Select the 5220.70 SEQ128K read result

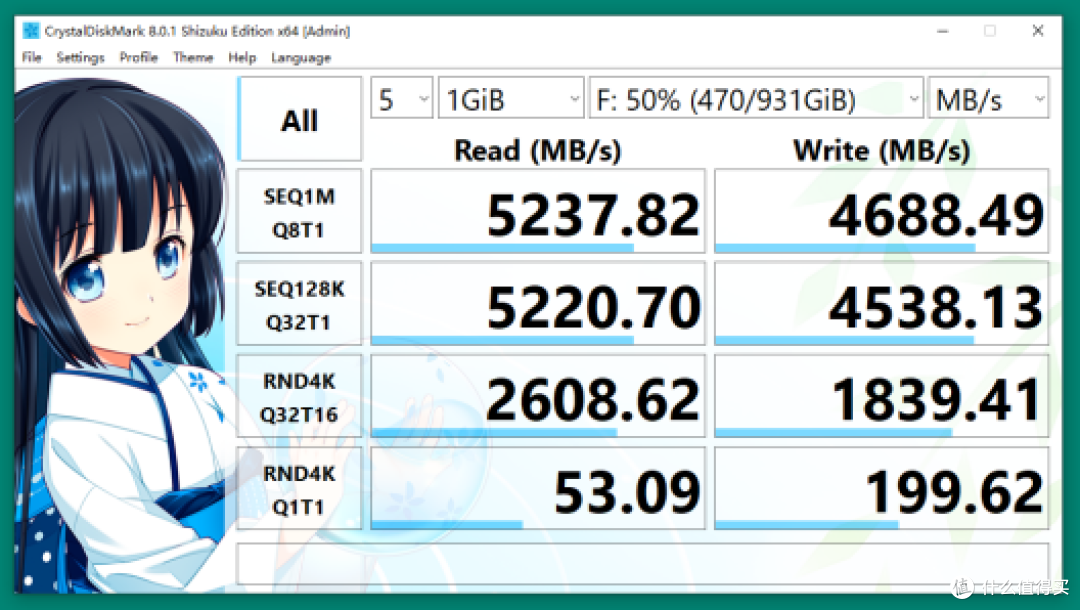coord(538,304)
